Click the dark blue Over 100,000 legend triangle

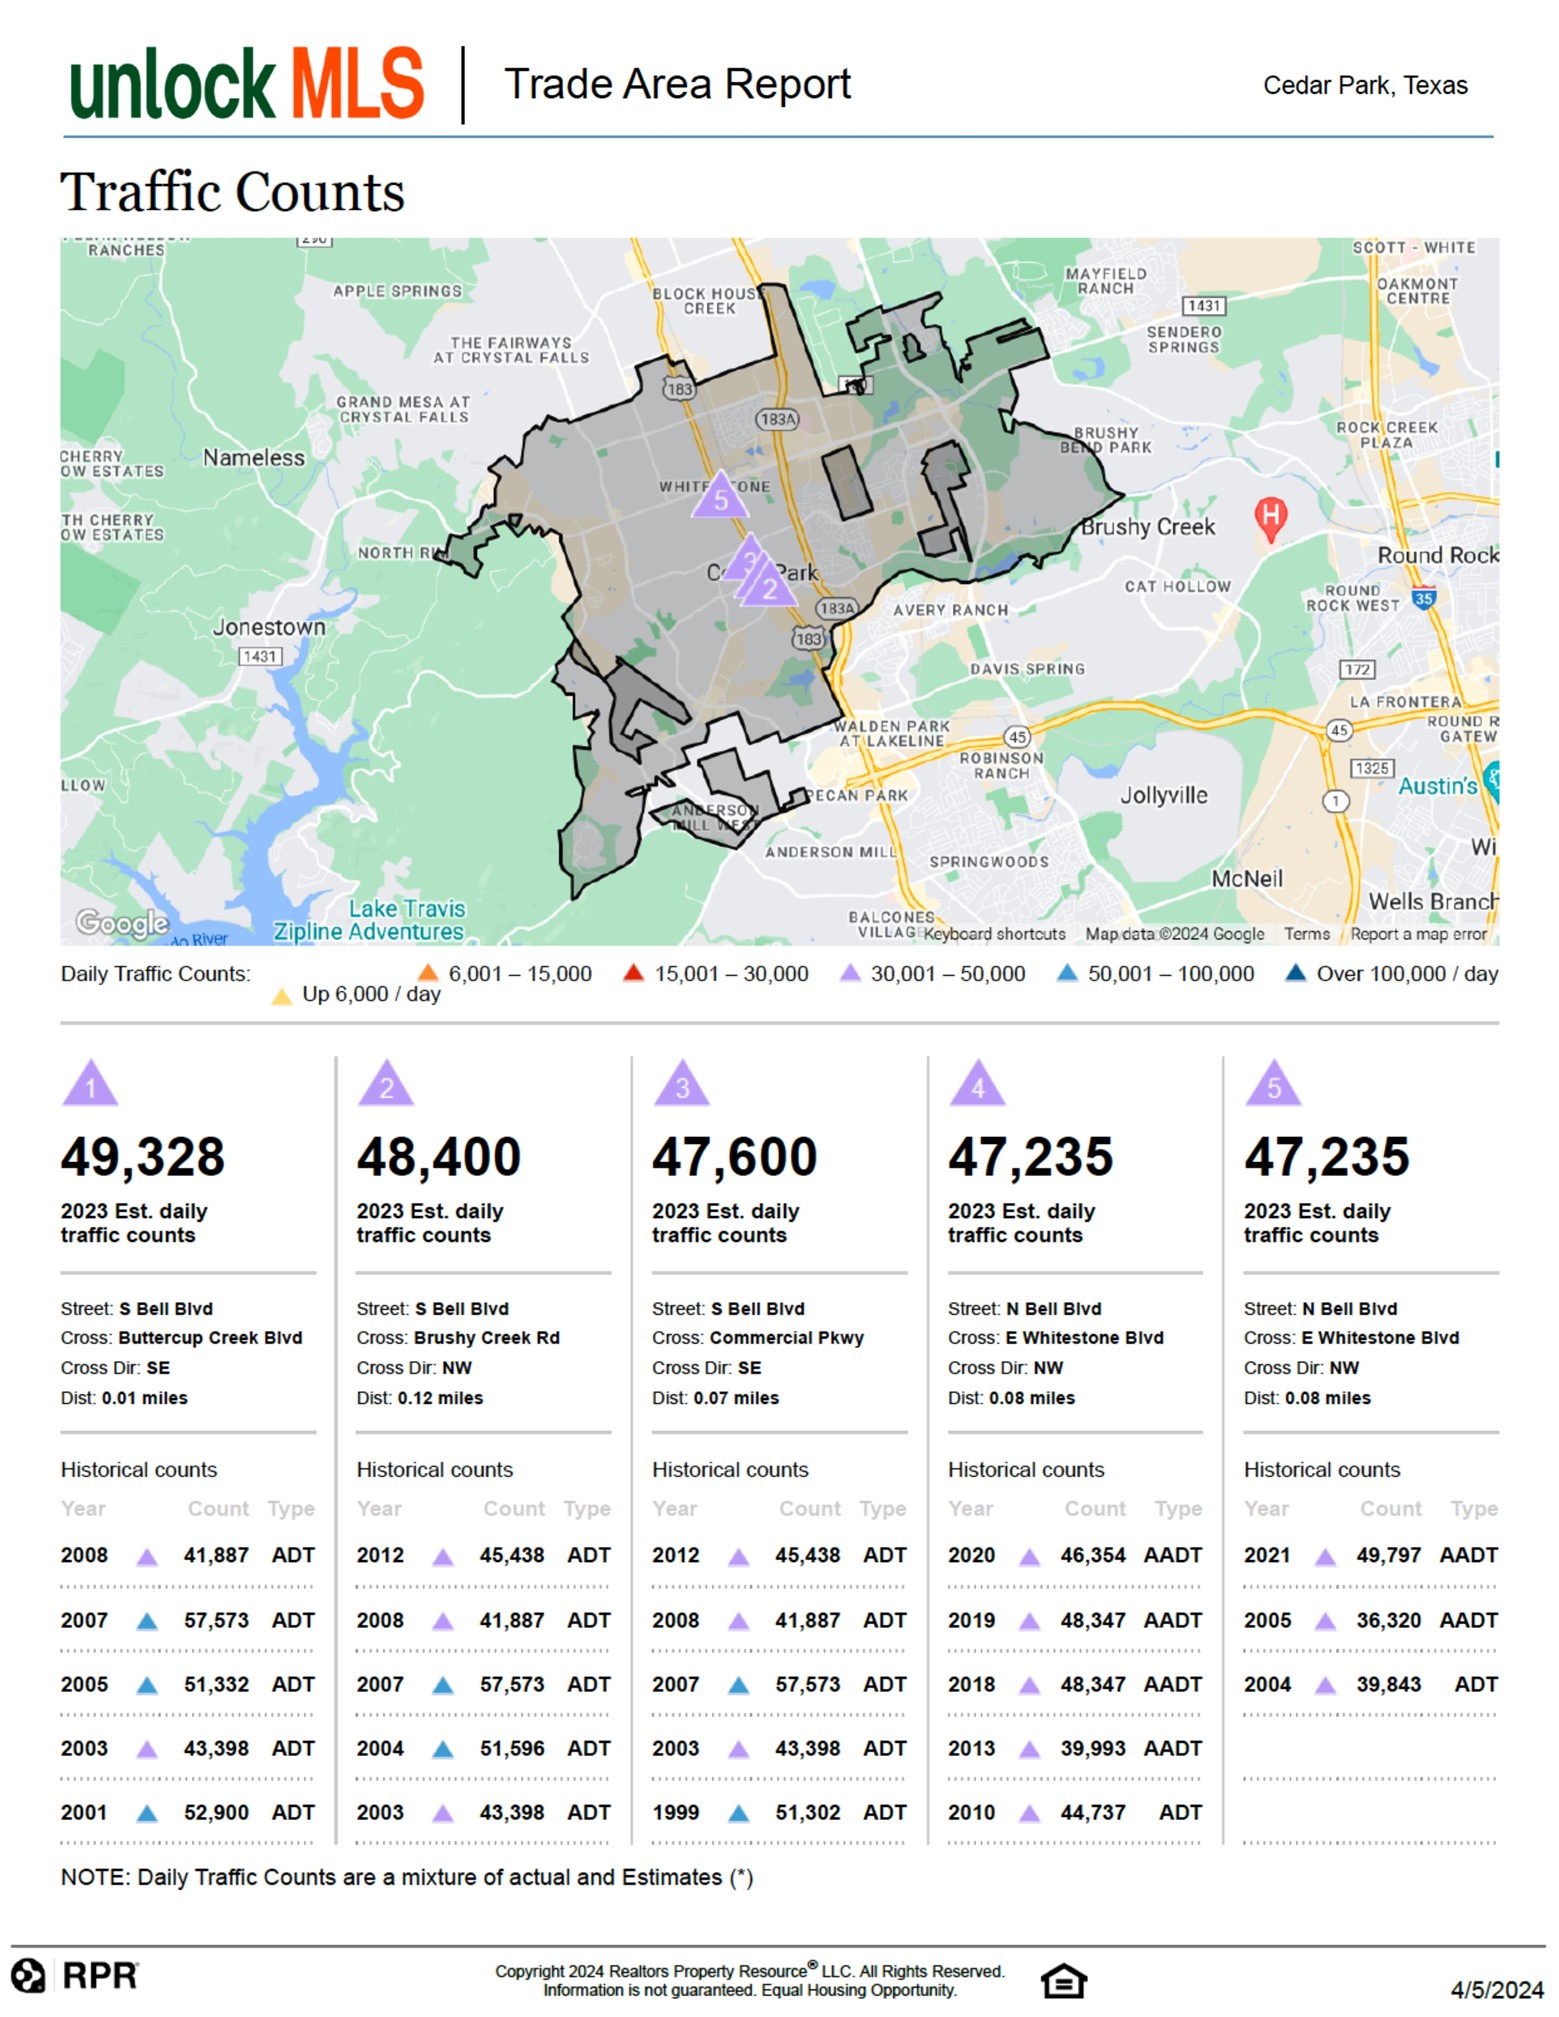[x=1295, y=972]
